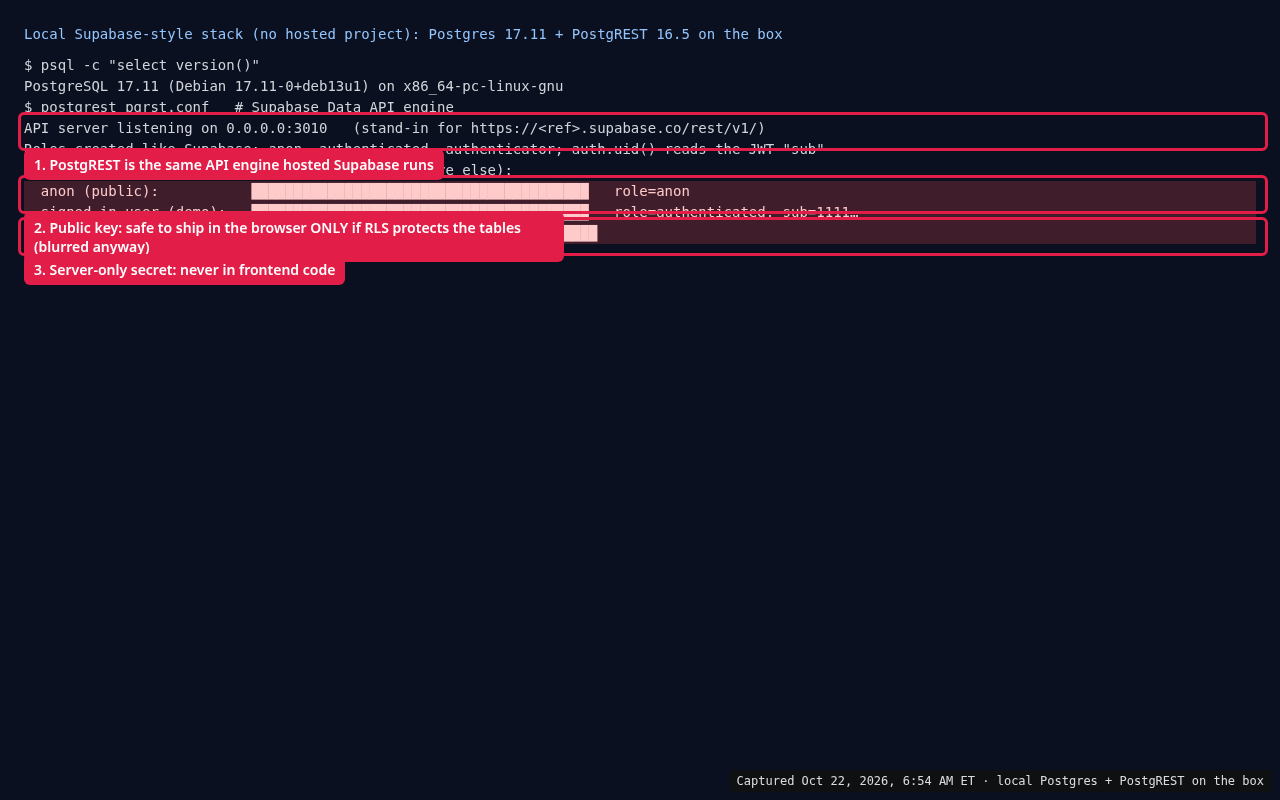Click the "role=anon" value
The width and height of the screenshot is (1280, 800).
coord(652,191)
